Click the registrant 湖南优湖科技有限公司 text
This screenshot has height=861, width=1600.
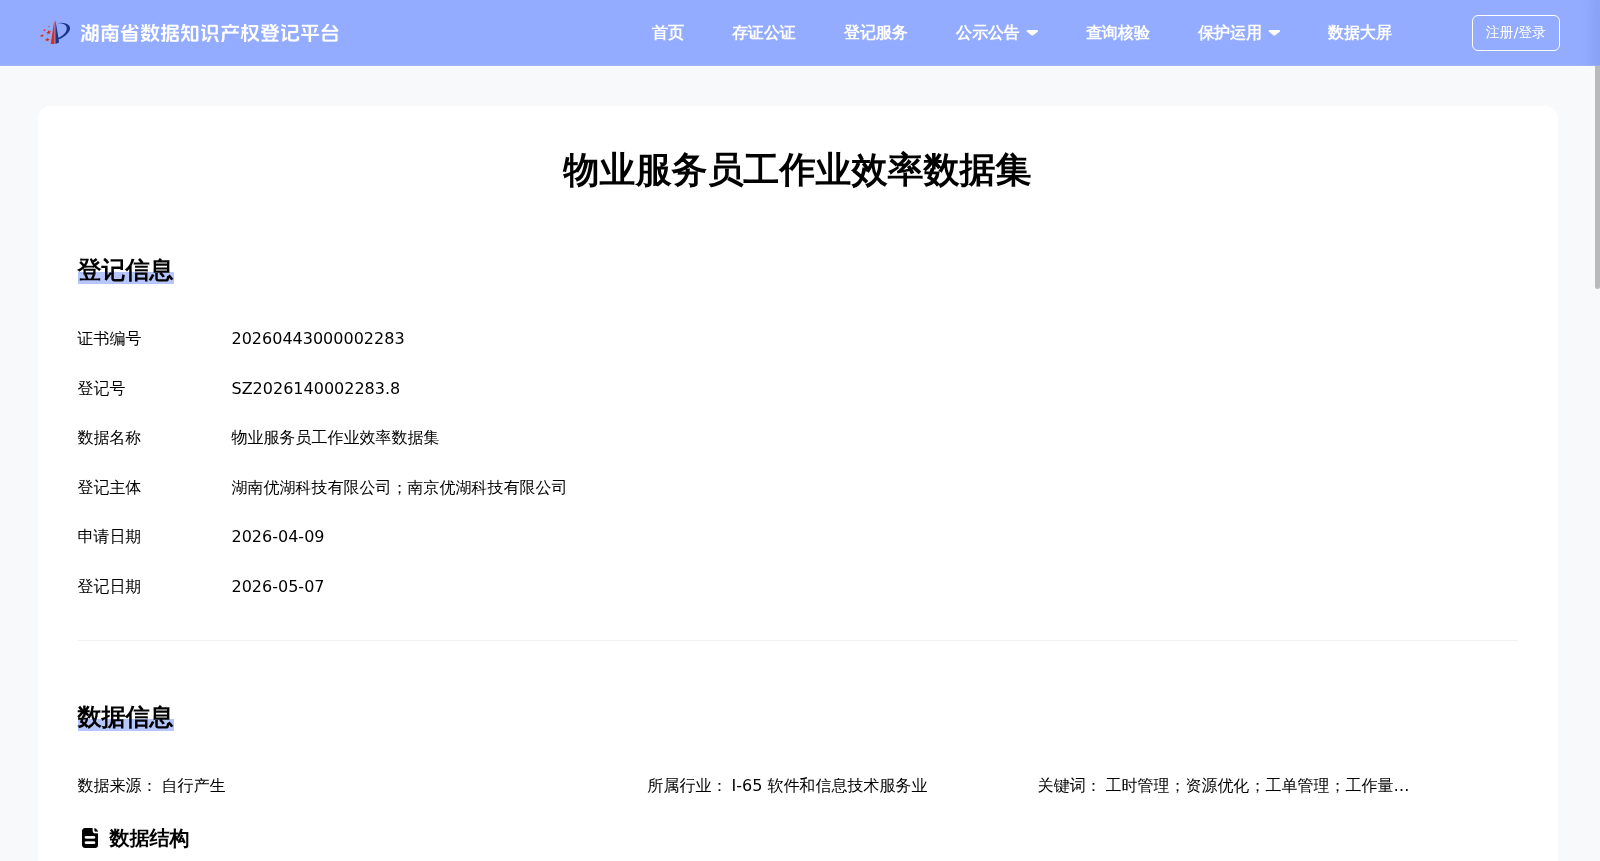311,488
